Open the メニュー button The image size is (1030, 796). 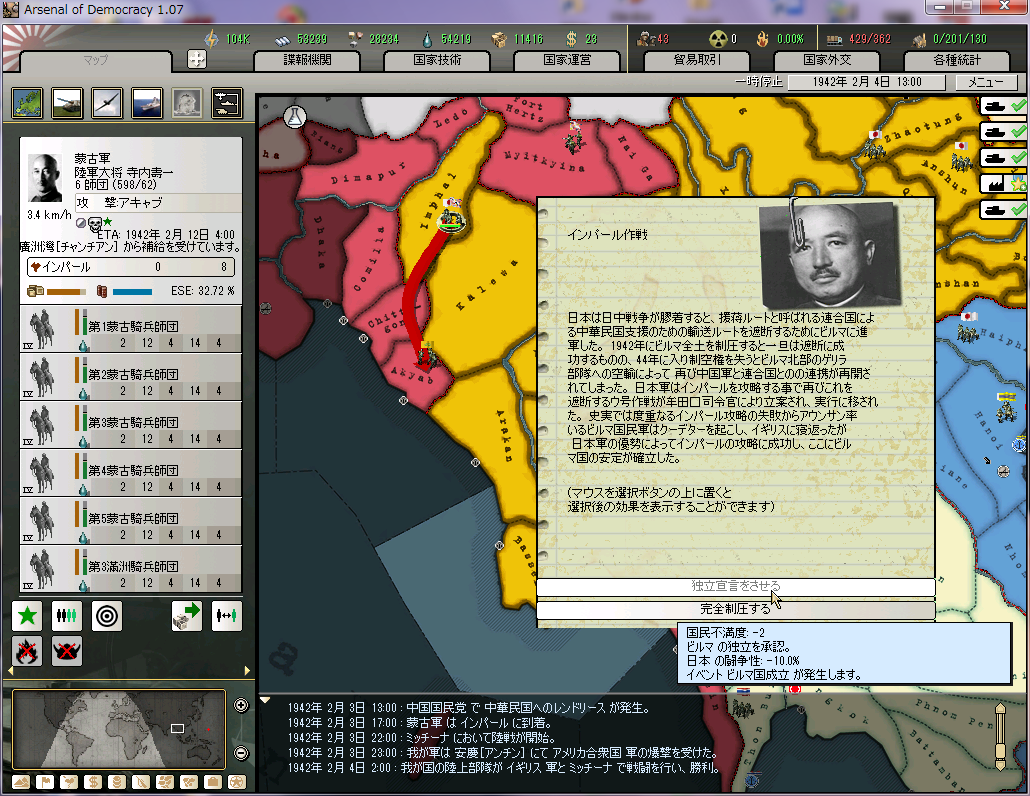tap(985, 82)
